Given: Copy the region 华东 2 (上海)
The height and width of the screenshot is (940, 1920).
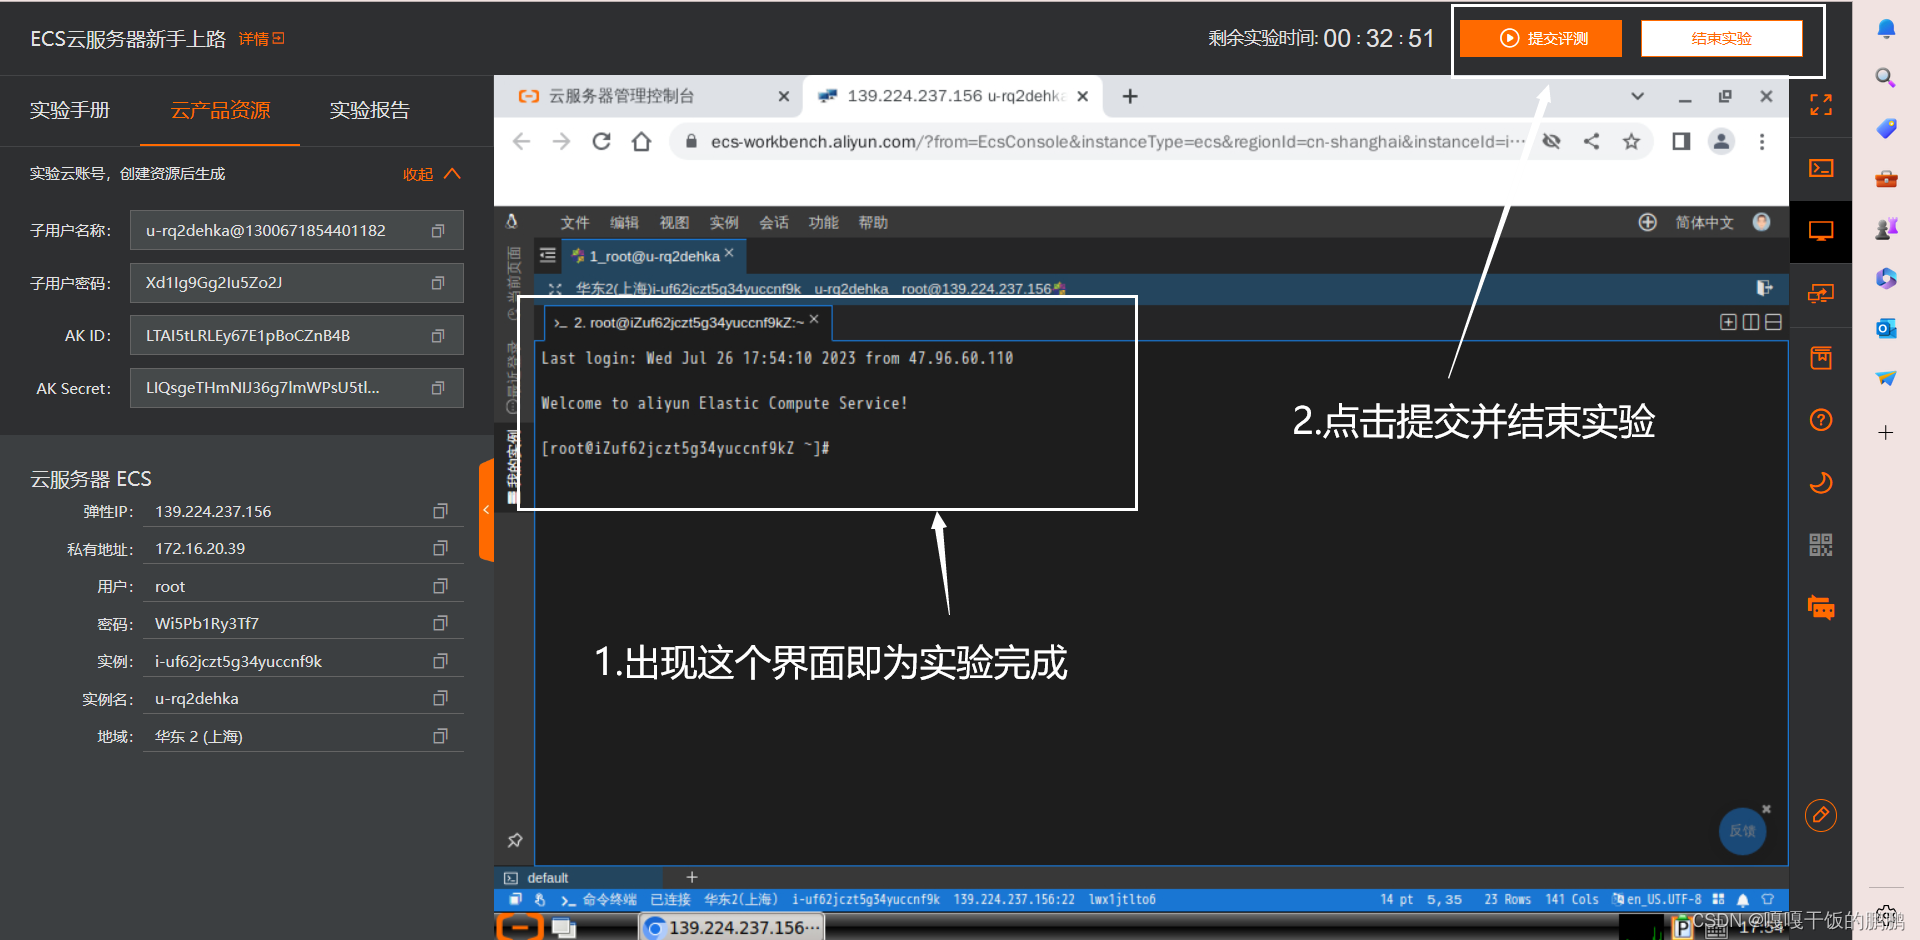Looking at the screenshot, I should point(440,736).
